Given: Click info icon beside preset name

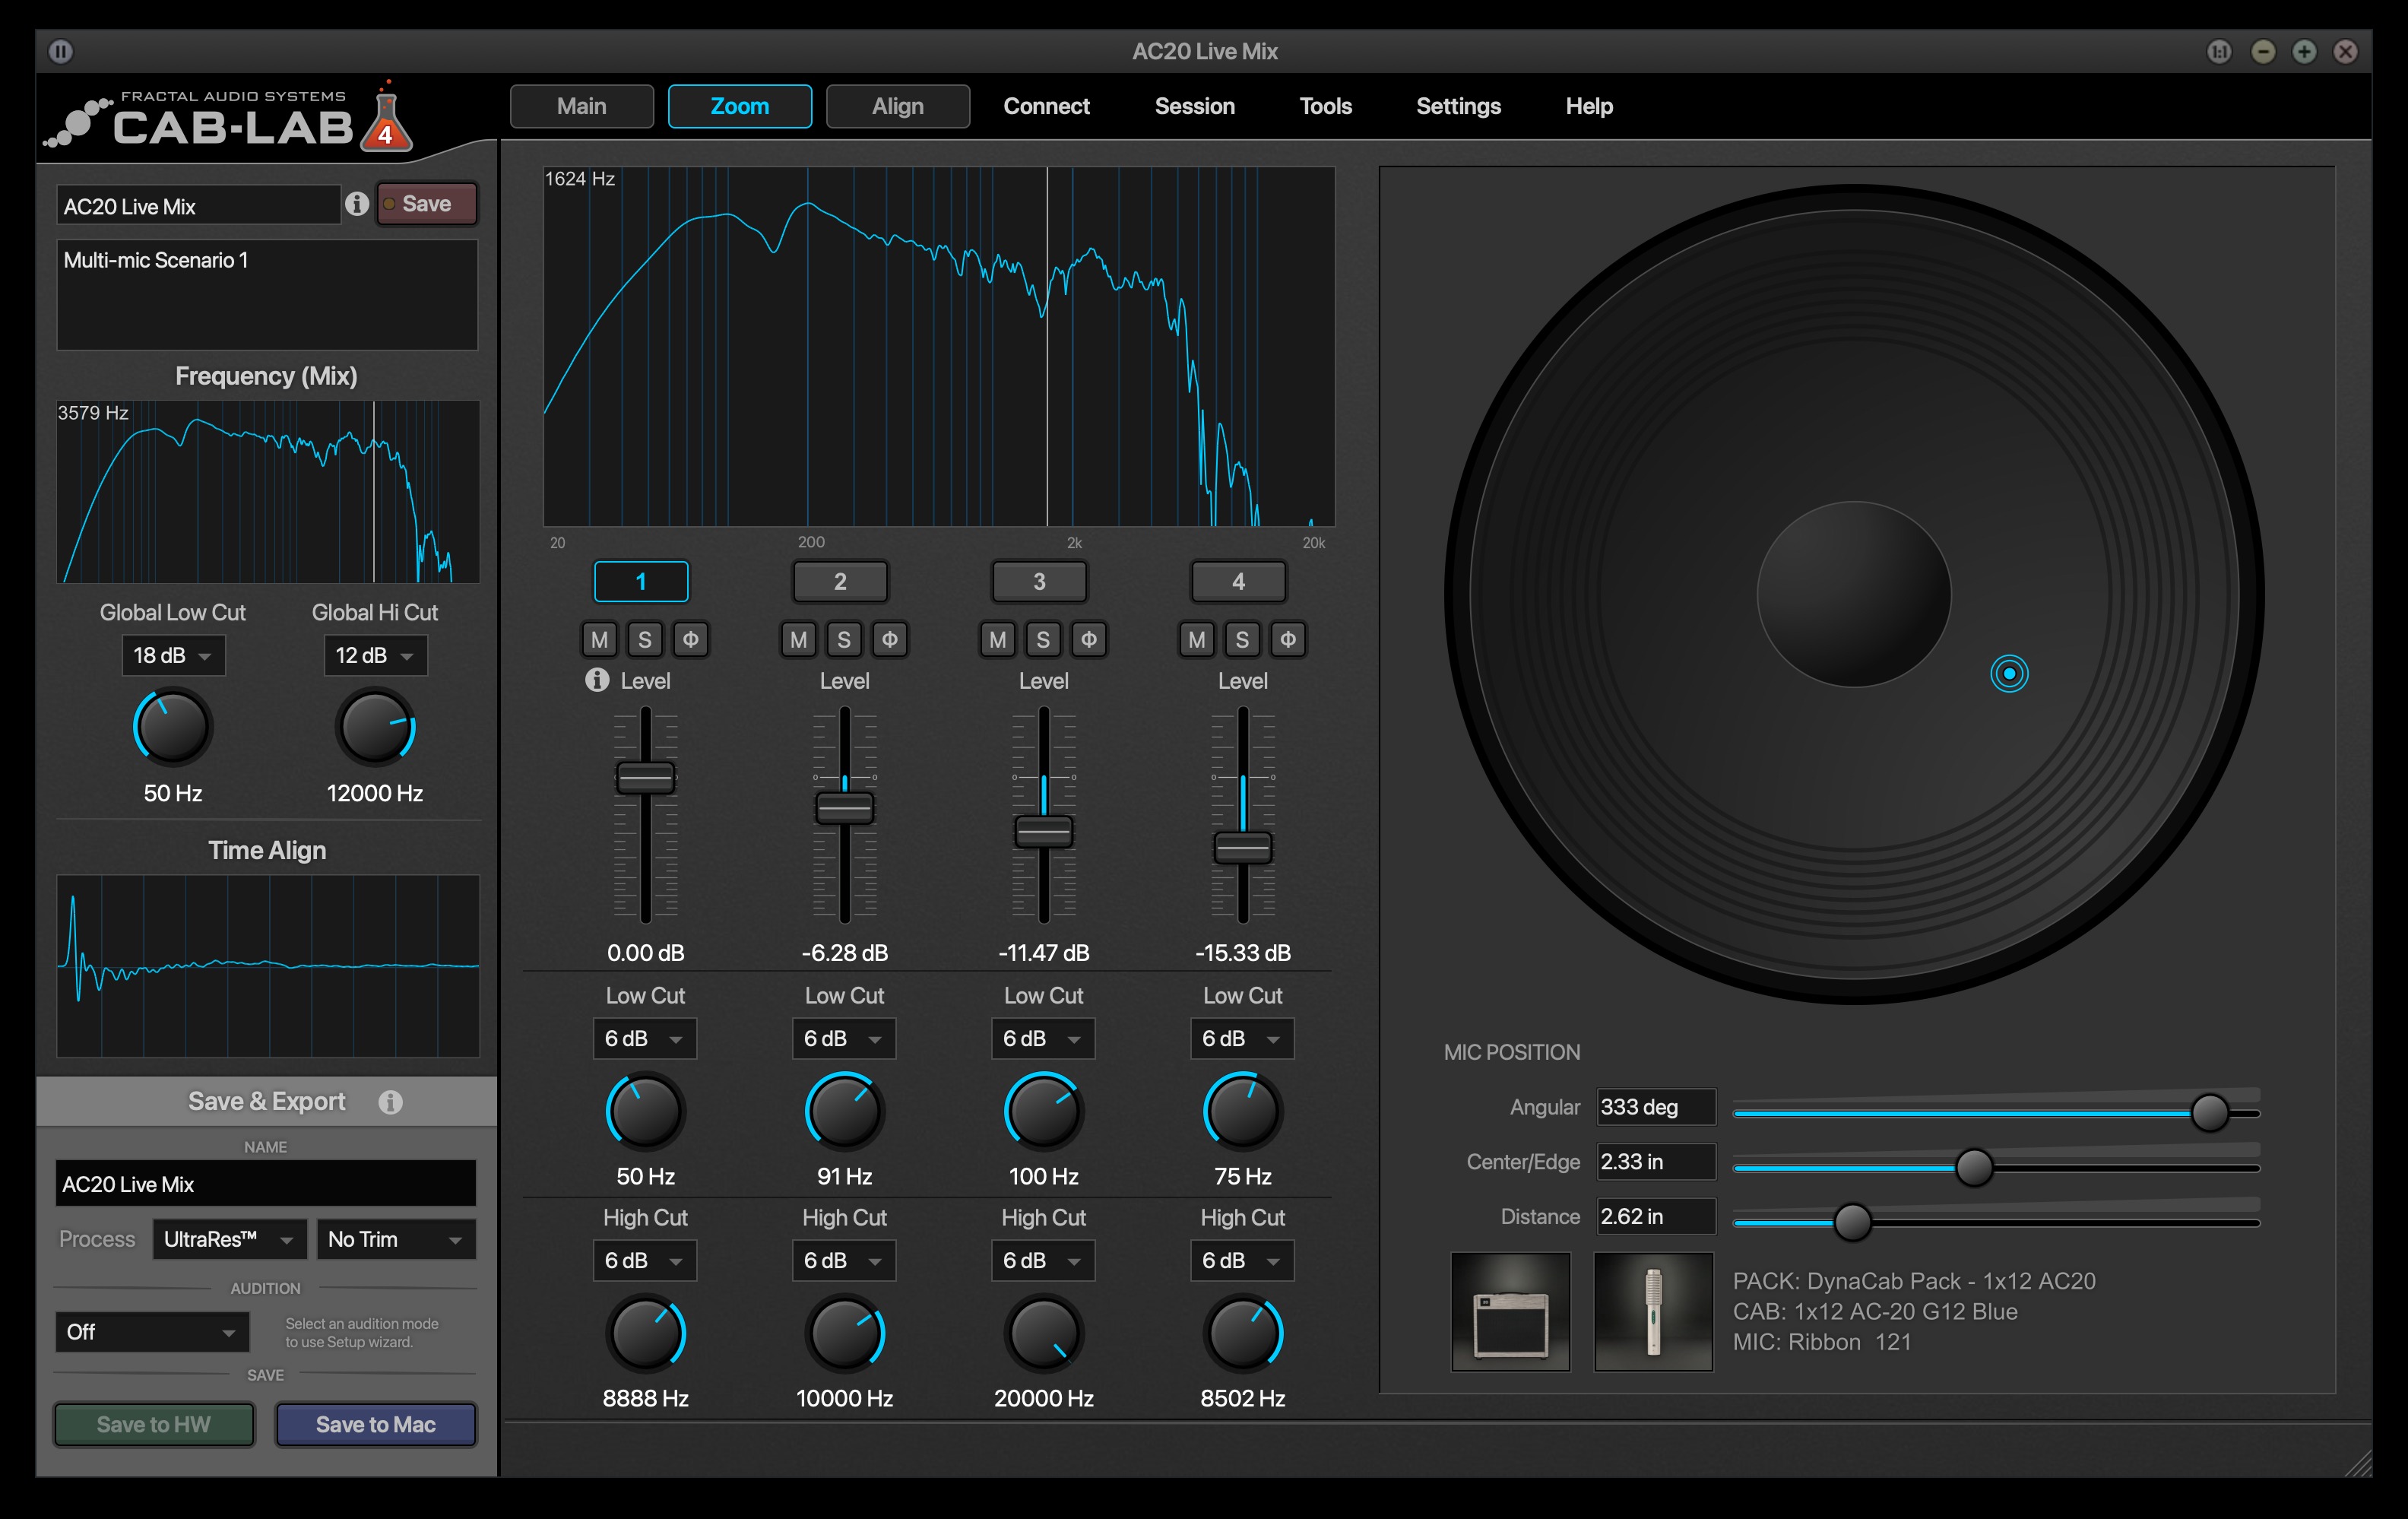Looking at the screenshot, I should pyautogui.click(x=357, y=204).
